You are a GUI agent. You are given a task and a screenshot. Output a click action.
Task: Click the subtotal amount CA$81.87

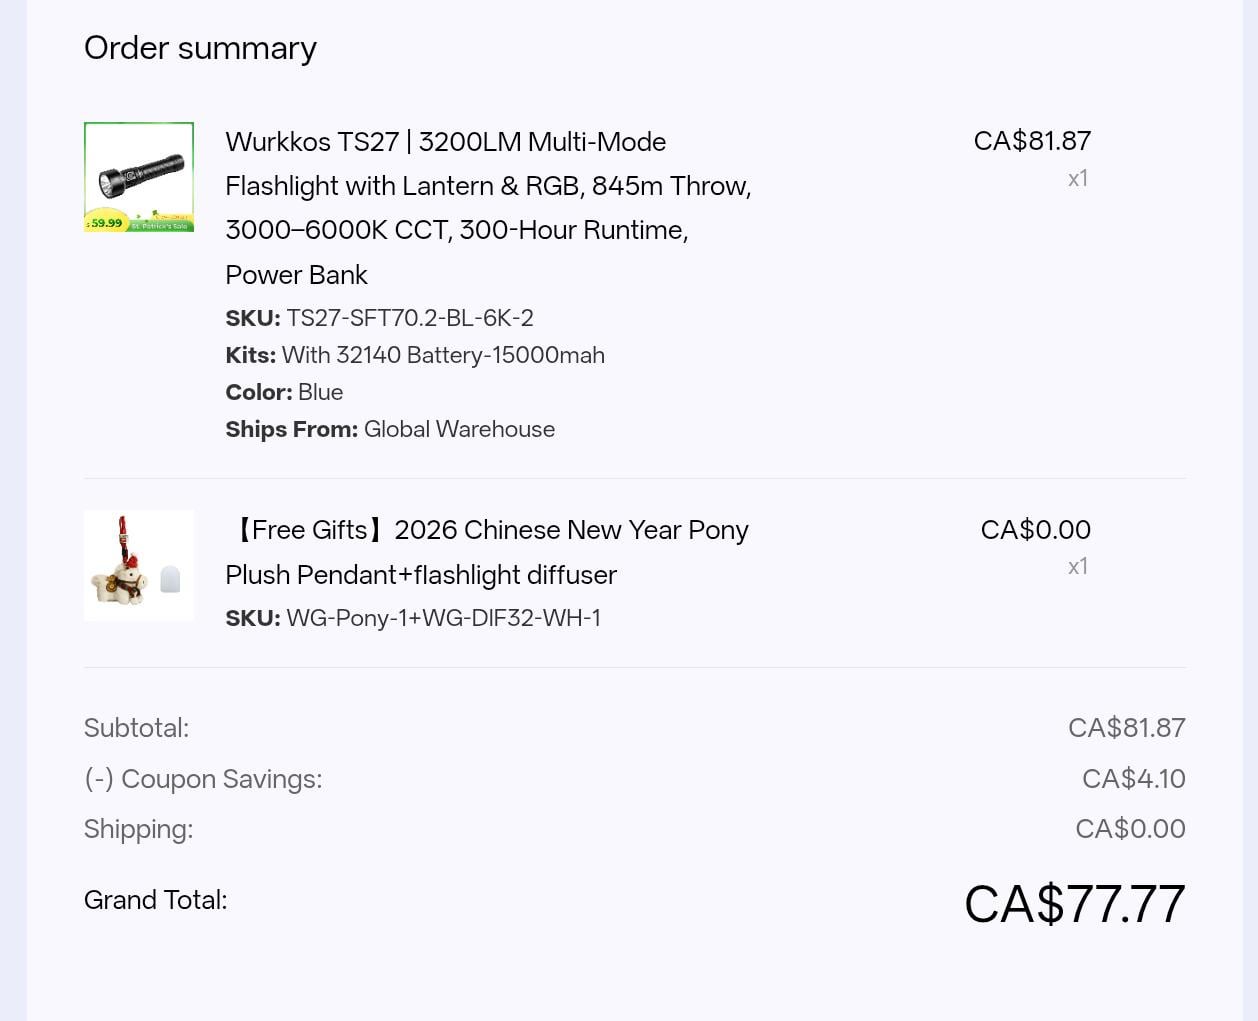(x=1126, y=728)
